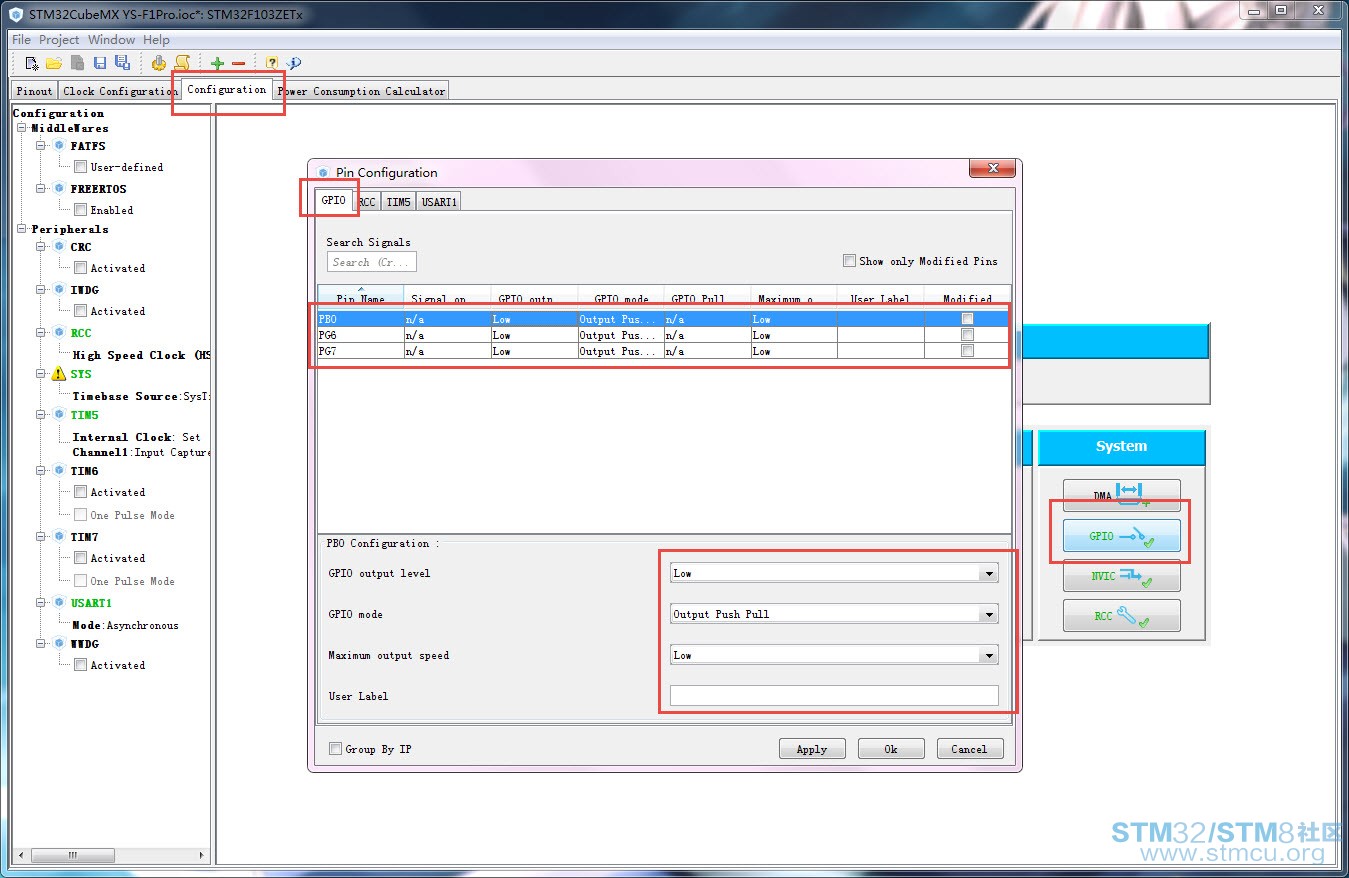Click the NVIC System button
This screenshot has width=1349, height=878.
pos(1121,576)
